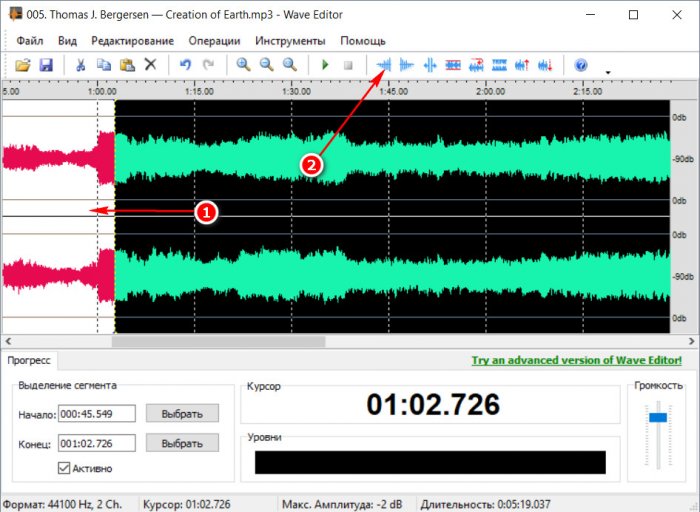Image resolution: width=700 pixels, height=512 pixels.
Task: Click the 1:30.00 mark on the time ruler
Action: [296, 92]
